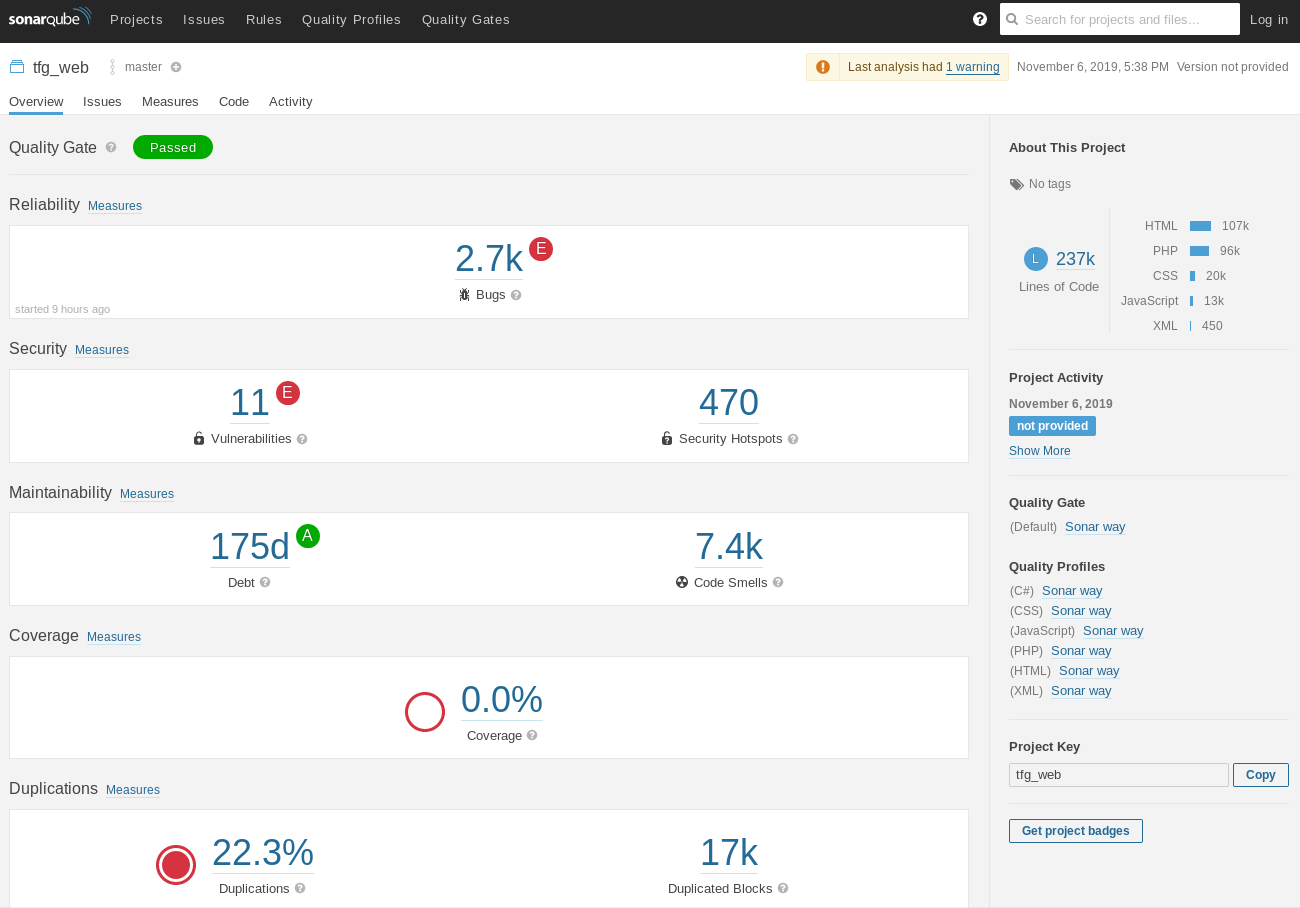Click Get project badges button

[x=1076, y=831]
